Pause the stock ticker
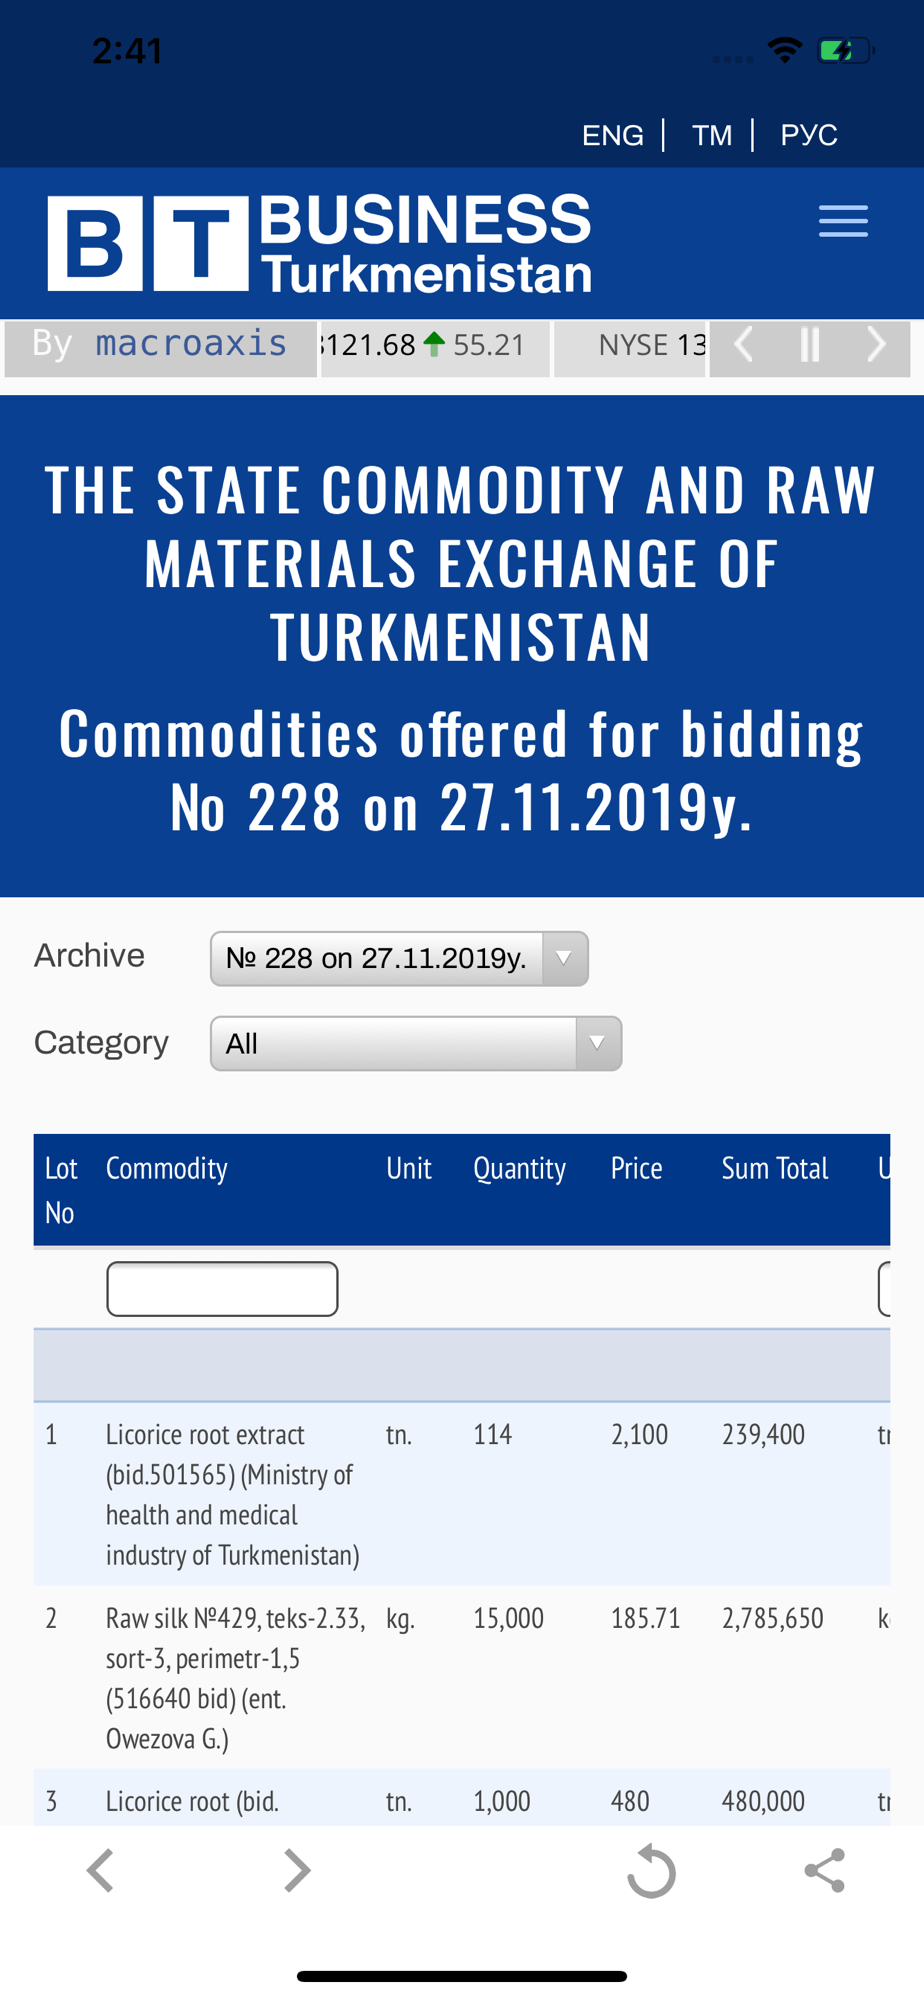This screenshot has height=2000, width=924. [x=810, y=345]
